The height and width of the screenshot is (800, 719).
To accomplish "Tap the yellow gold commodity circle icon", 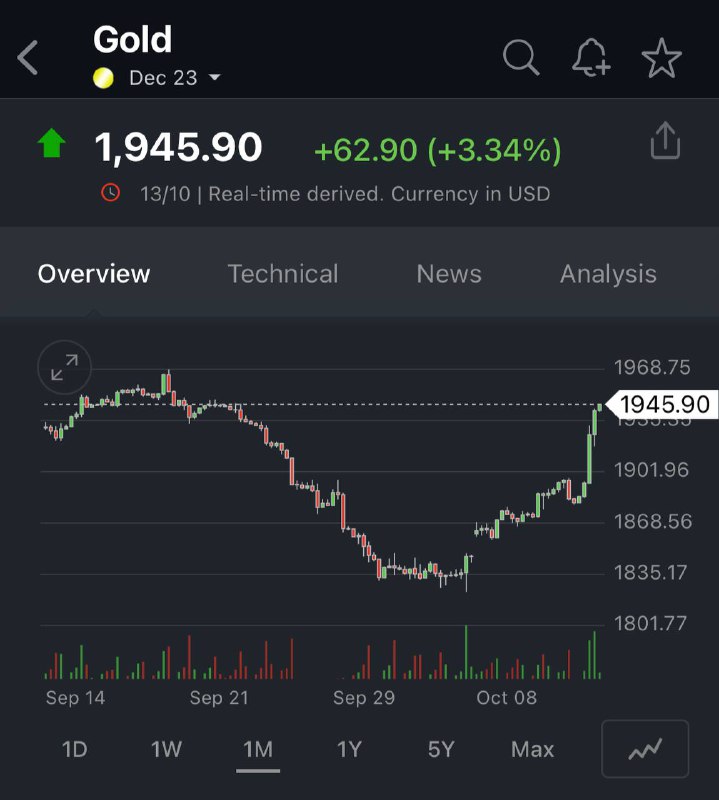I will click(x=103, y=78).
